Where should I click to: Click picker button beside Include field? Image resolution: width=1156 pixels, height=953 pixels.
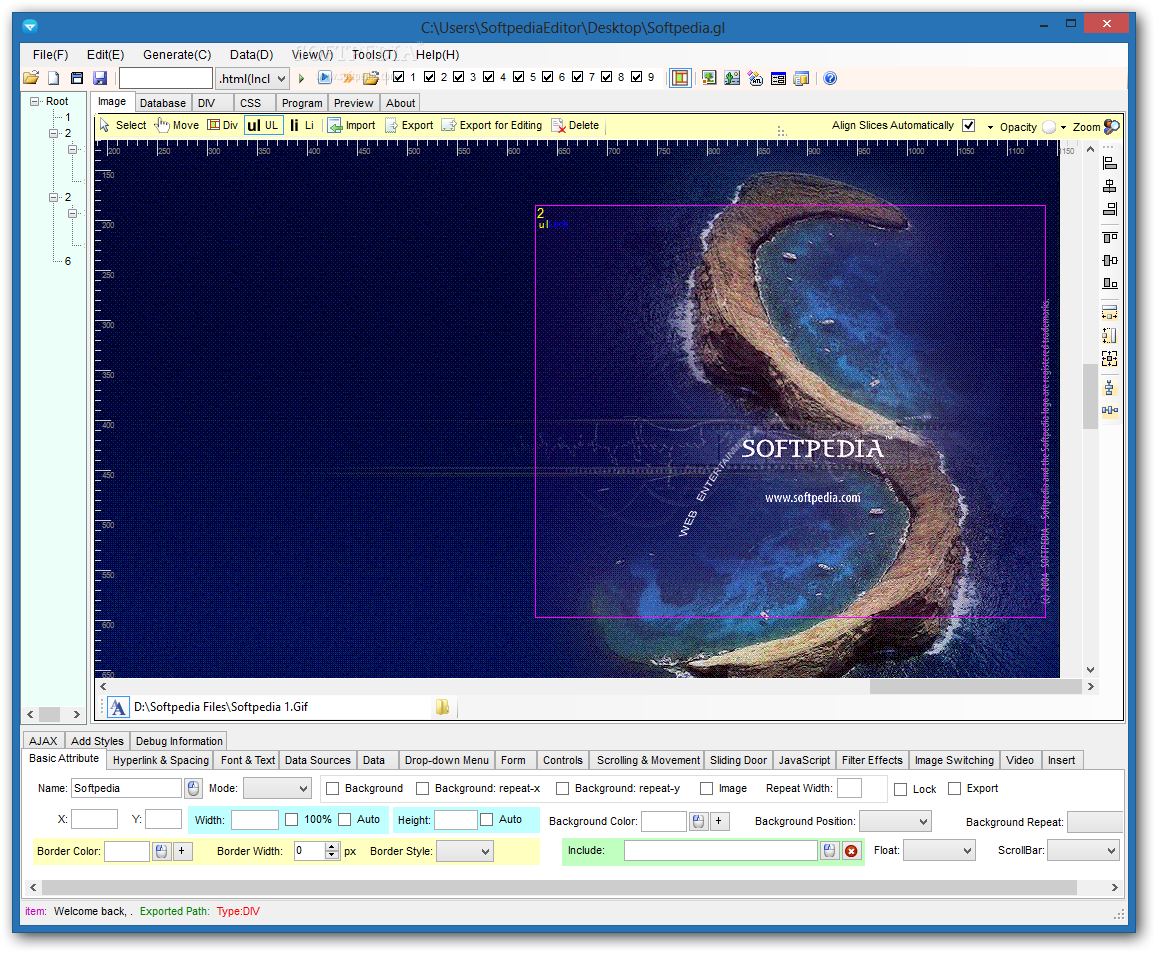pos(830,851)
